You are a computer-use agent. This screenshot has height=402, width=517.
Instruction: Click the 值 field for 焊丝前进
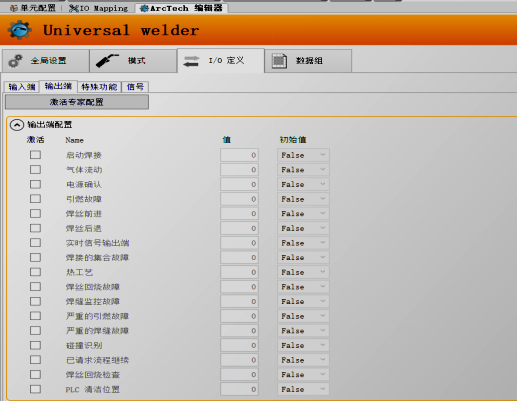click(239, 214)
